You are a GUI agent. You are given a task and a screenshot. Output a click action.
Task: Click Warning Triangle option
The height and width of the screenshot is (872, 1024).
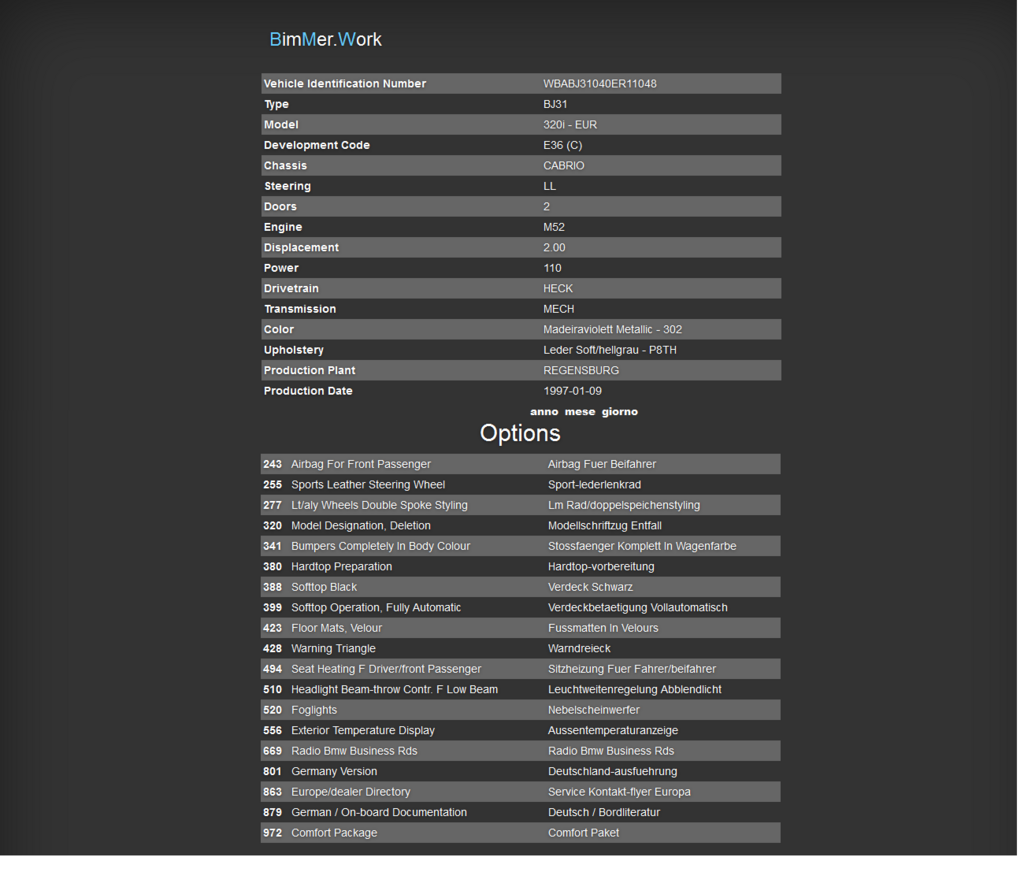tap(333, 649)
